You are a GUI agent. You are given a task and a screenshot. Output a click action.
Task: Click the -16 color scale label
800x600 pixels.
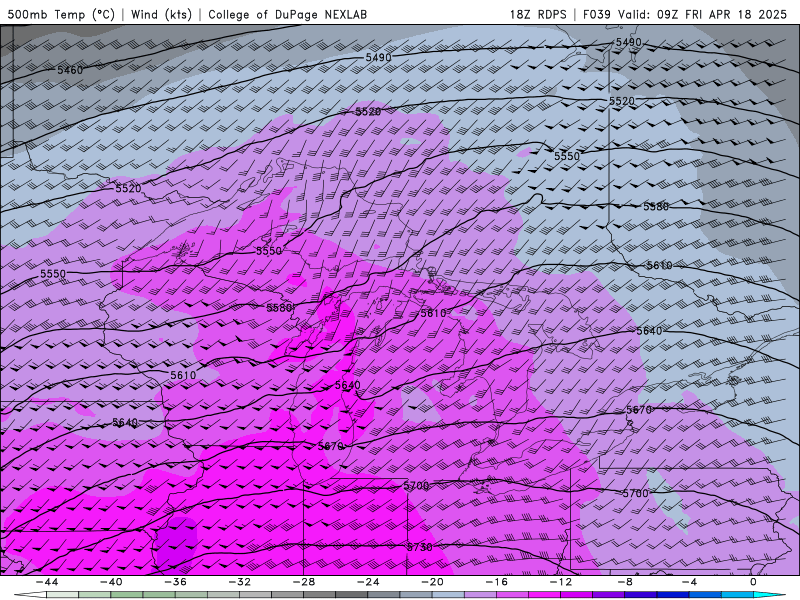tap(496, 582)
